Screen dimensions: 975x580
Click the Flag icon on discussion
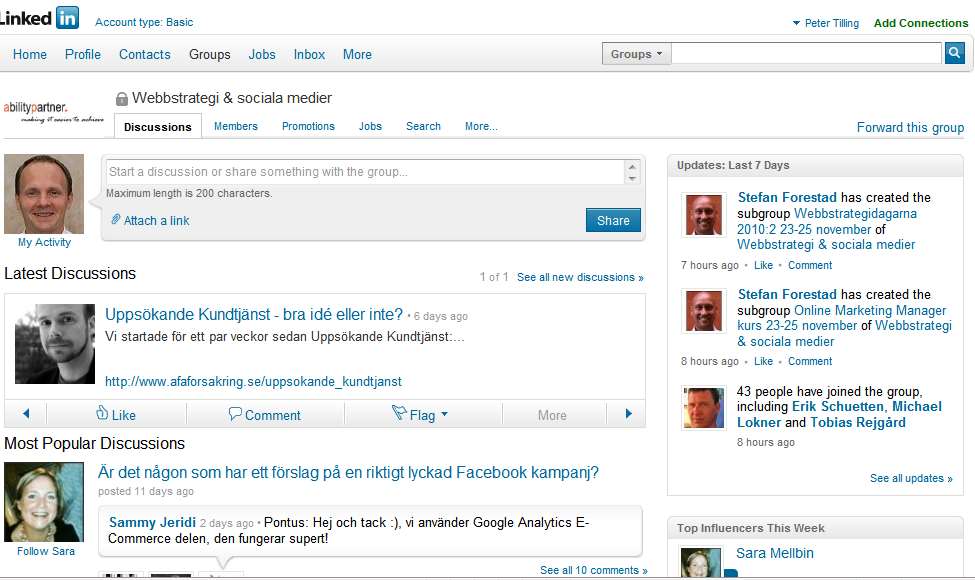tap(399, 413)
